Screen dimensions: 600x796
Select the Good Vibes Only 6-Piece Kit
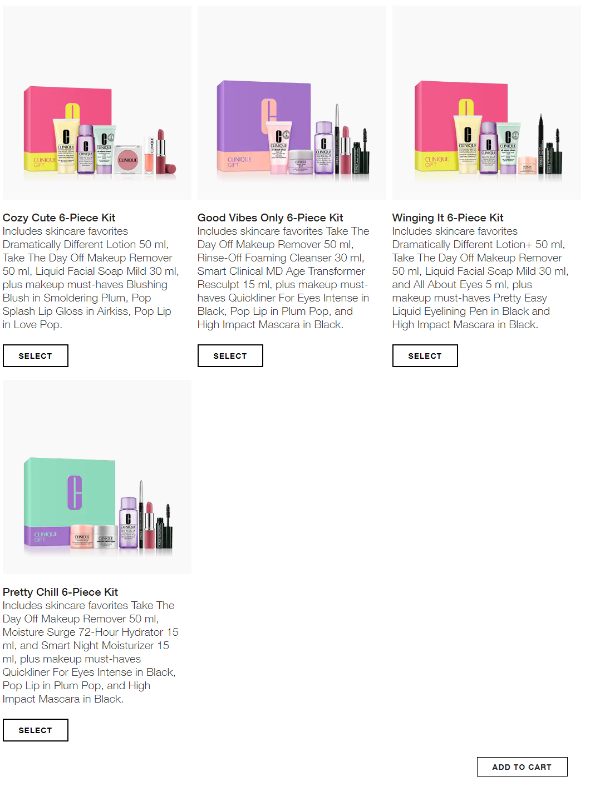click(x=230, y=355)
